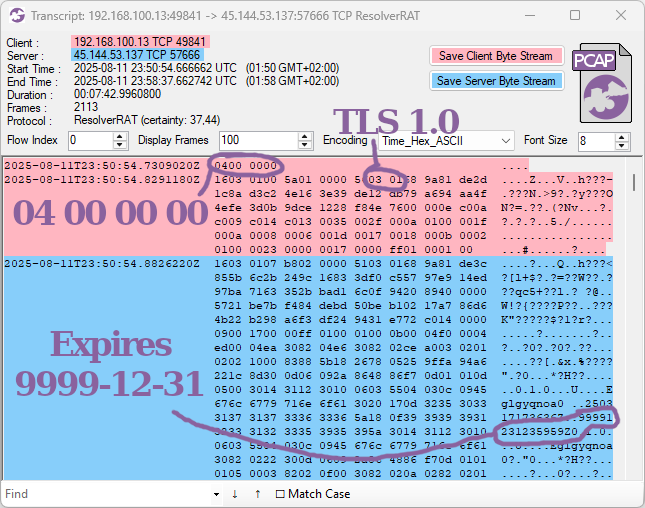Decrease the Flow Index value

[119, 145]
